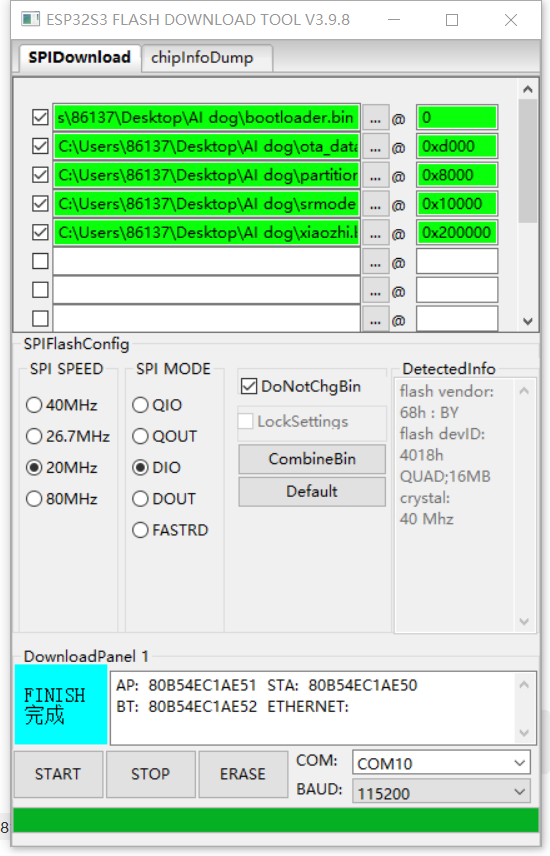The image size is (550, 856).
Task: Click the 'BT: 80B54EC1AE52' MAC text
Action: click(186, 707)
